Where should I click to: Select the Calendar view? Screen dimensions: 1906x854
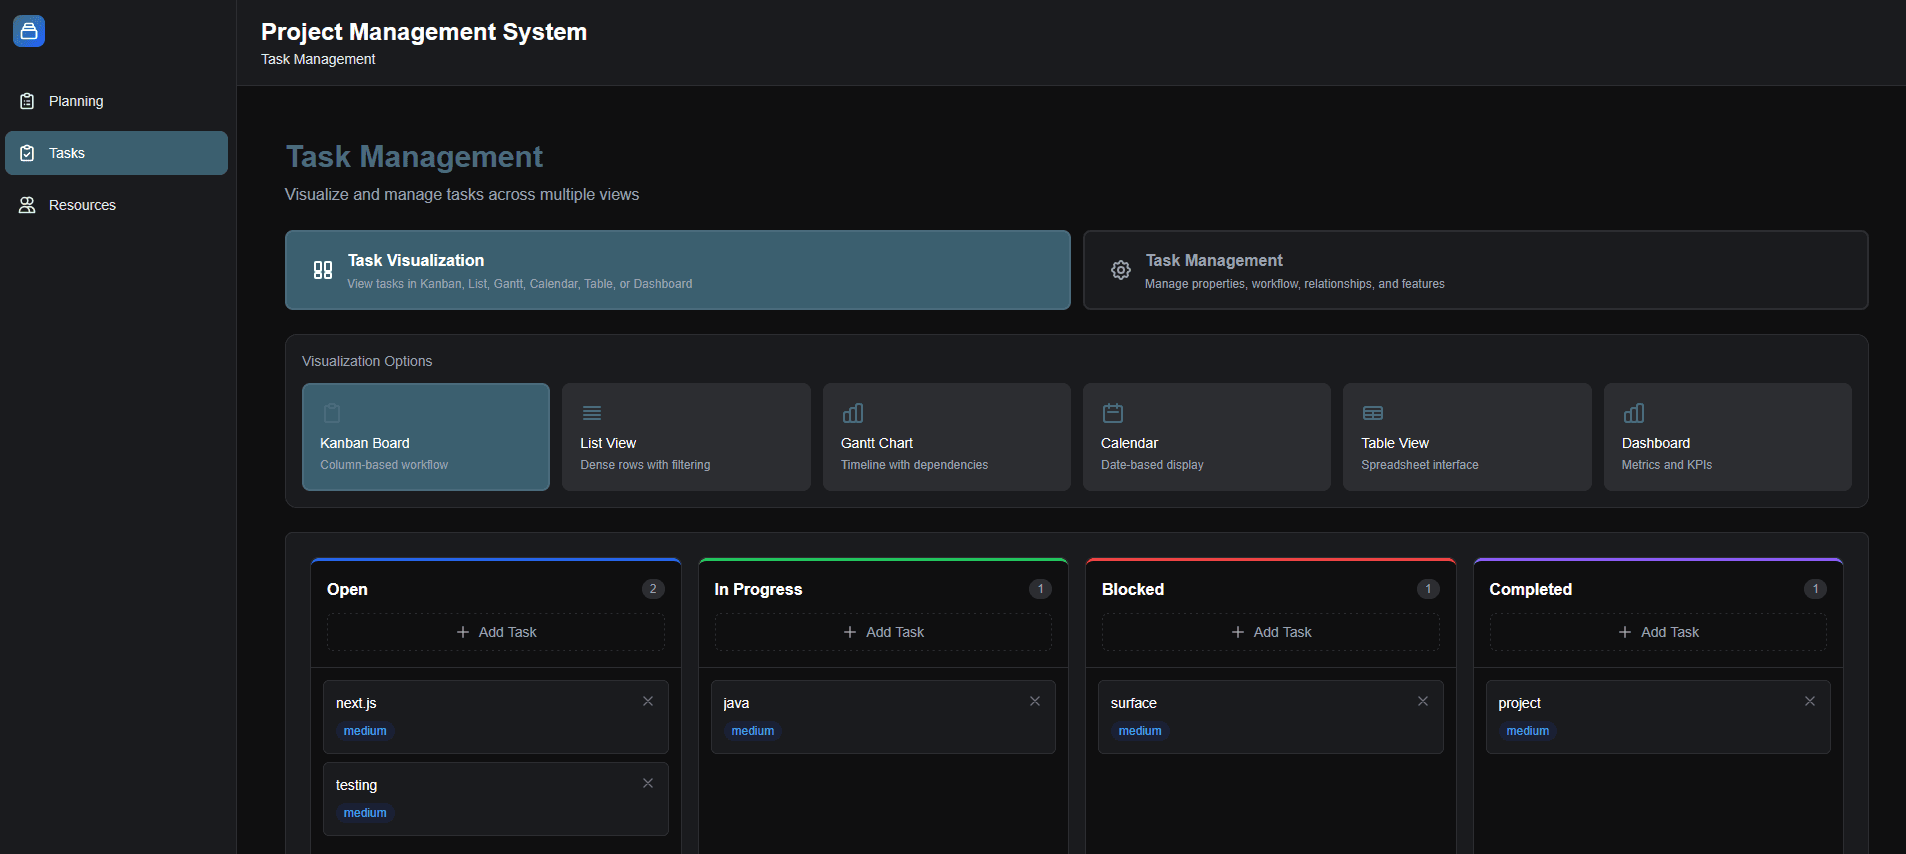point(1207,437)
